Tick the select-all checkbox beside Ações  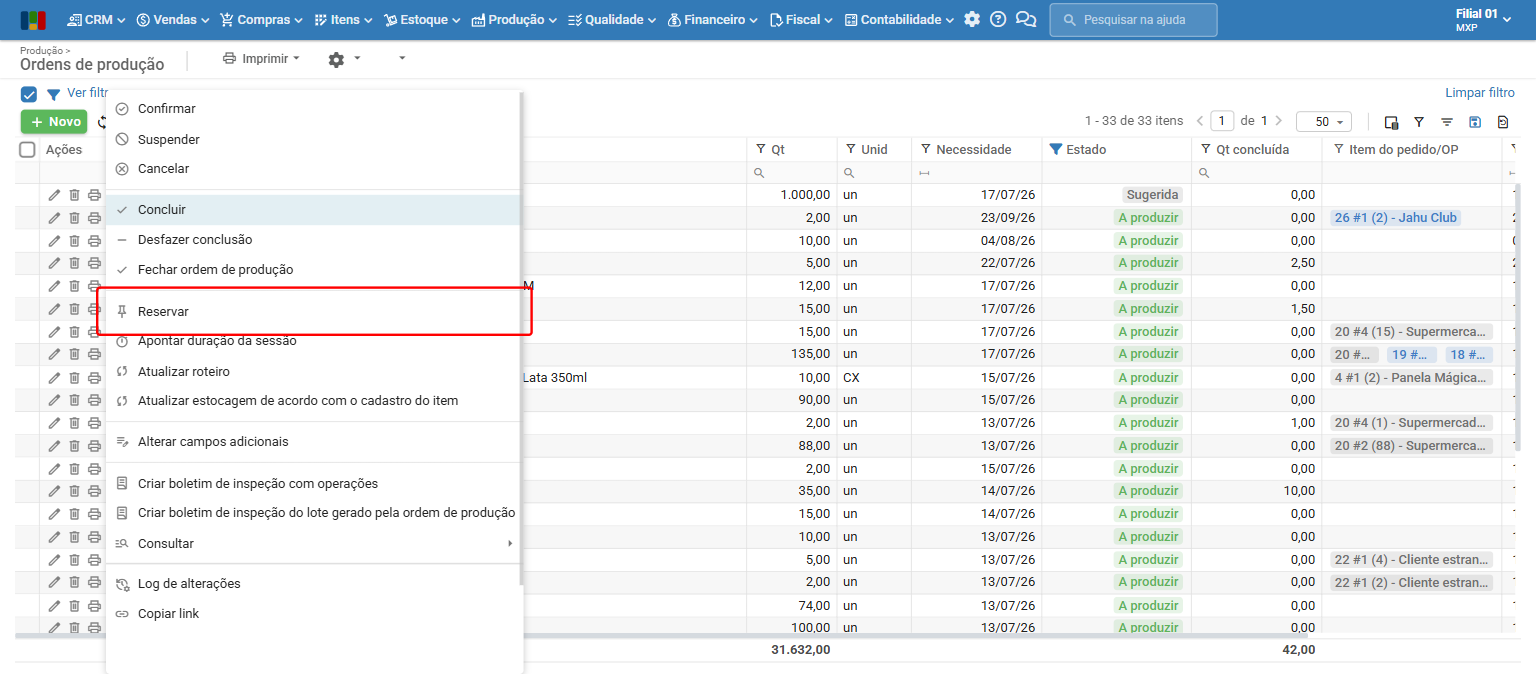click(x=28, y=150)
